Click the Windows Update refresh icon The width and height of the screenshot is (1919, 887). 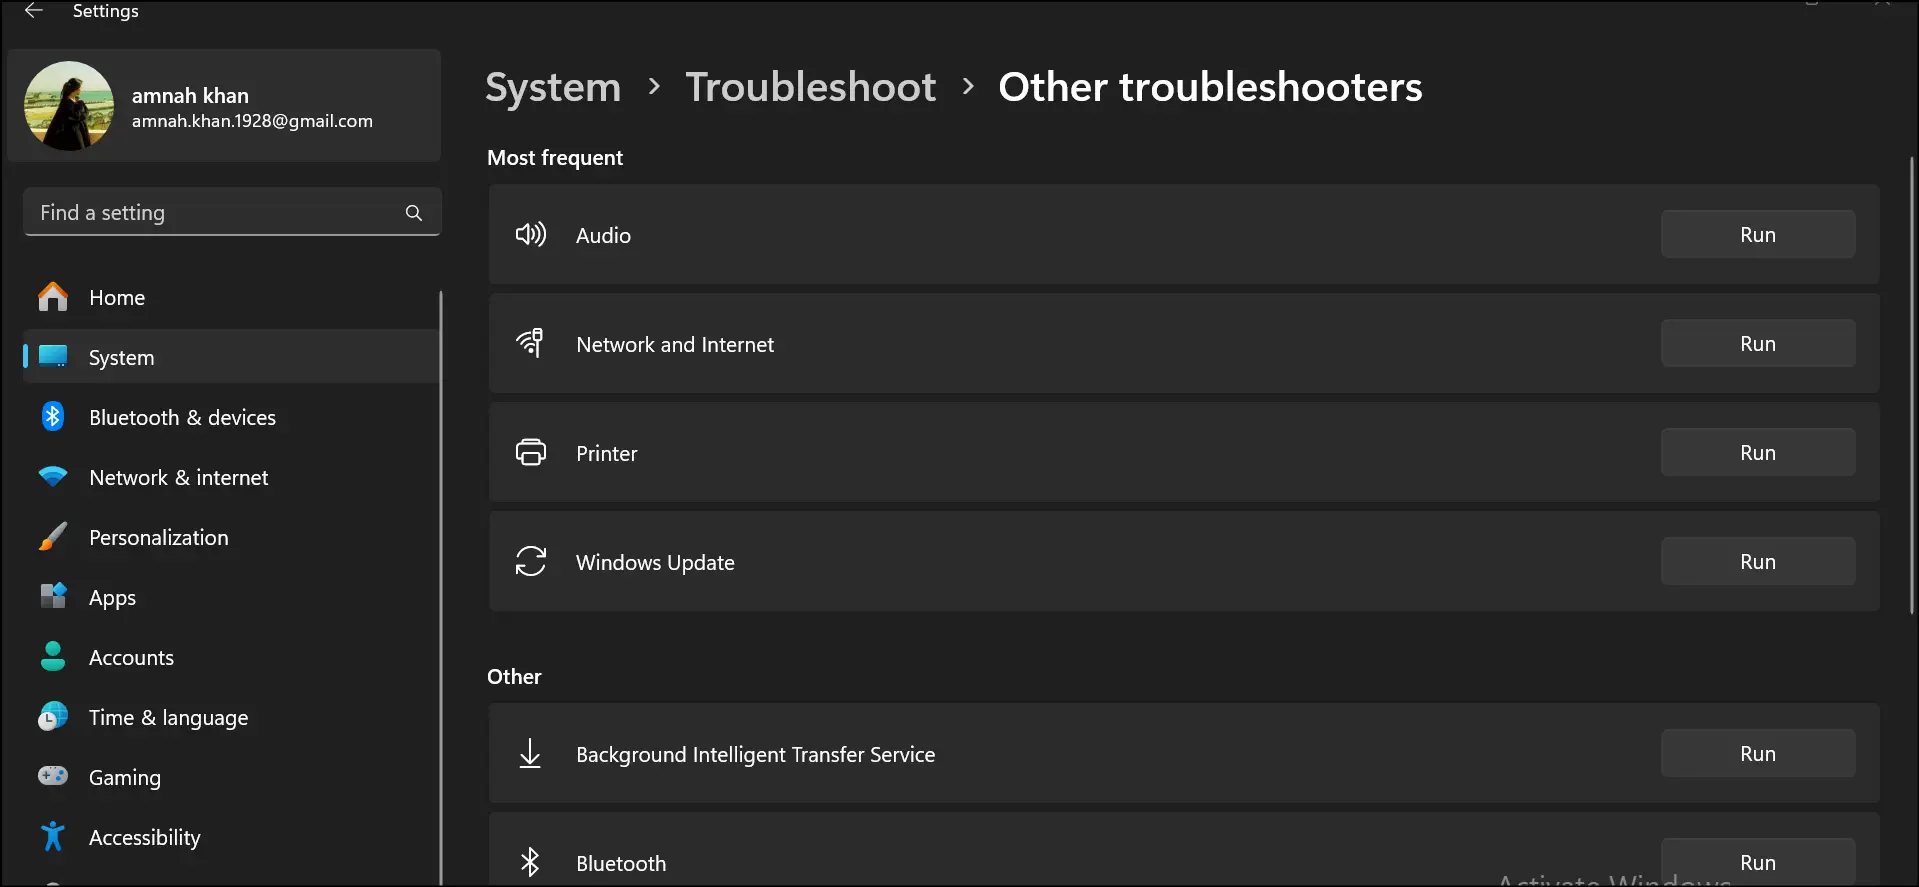click(x=531, y=562)
